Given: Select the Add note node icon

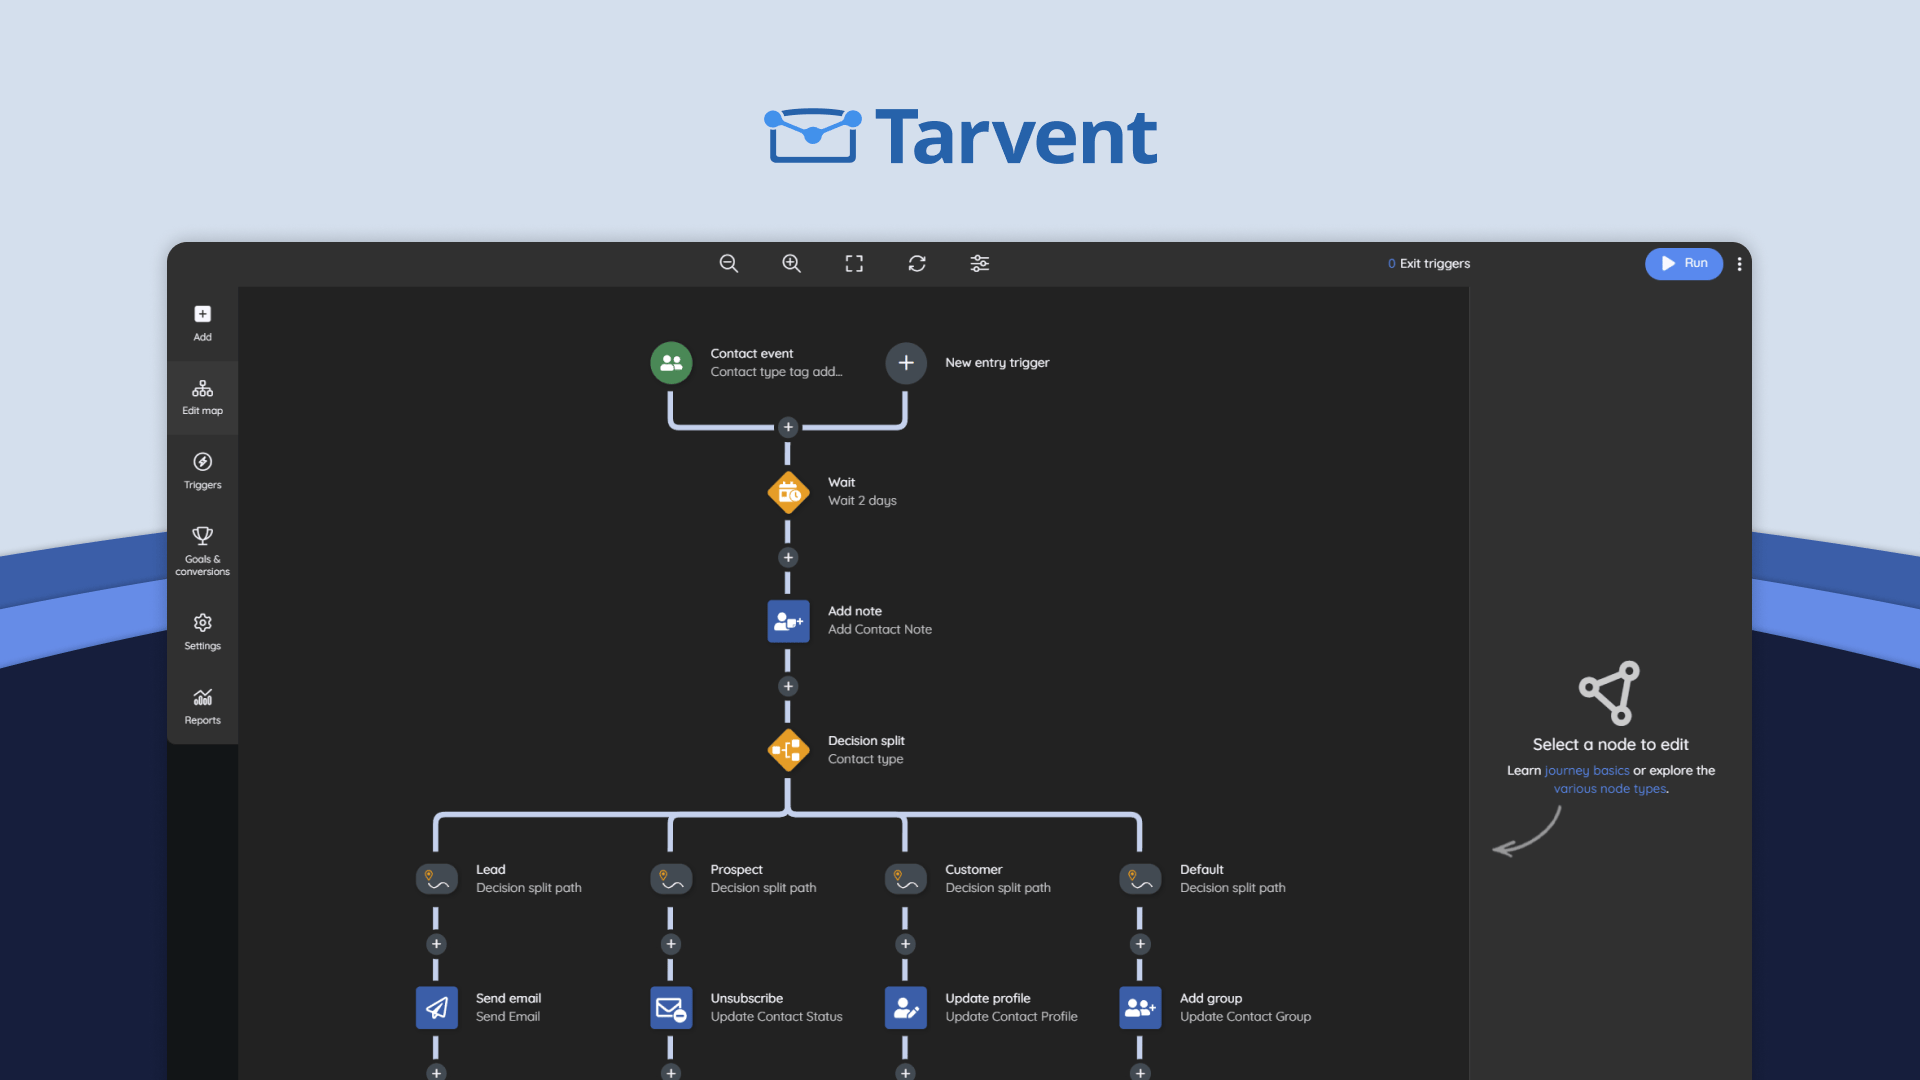Looking at the screenshot, I should (x=788, y=621).
